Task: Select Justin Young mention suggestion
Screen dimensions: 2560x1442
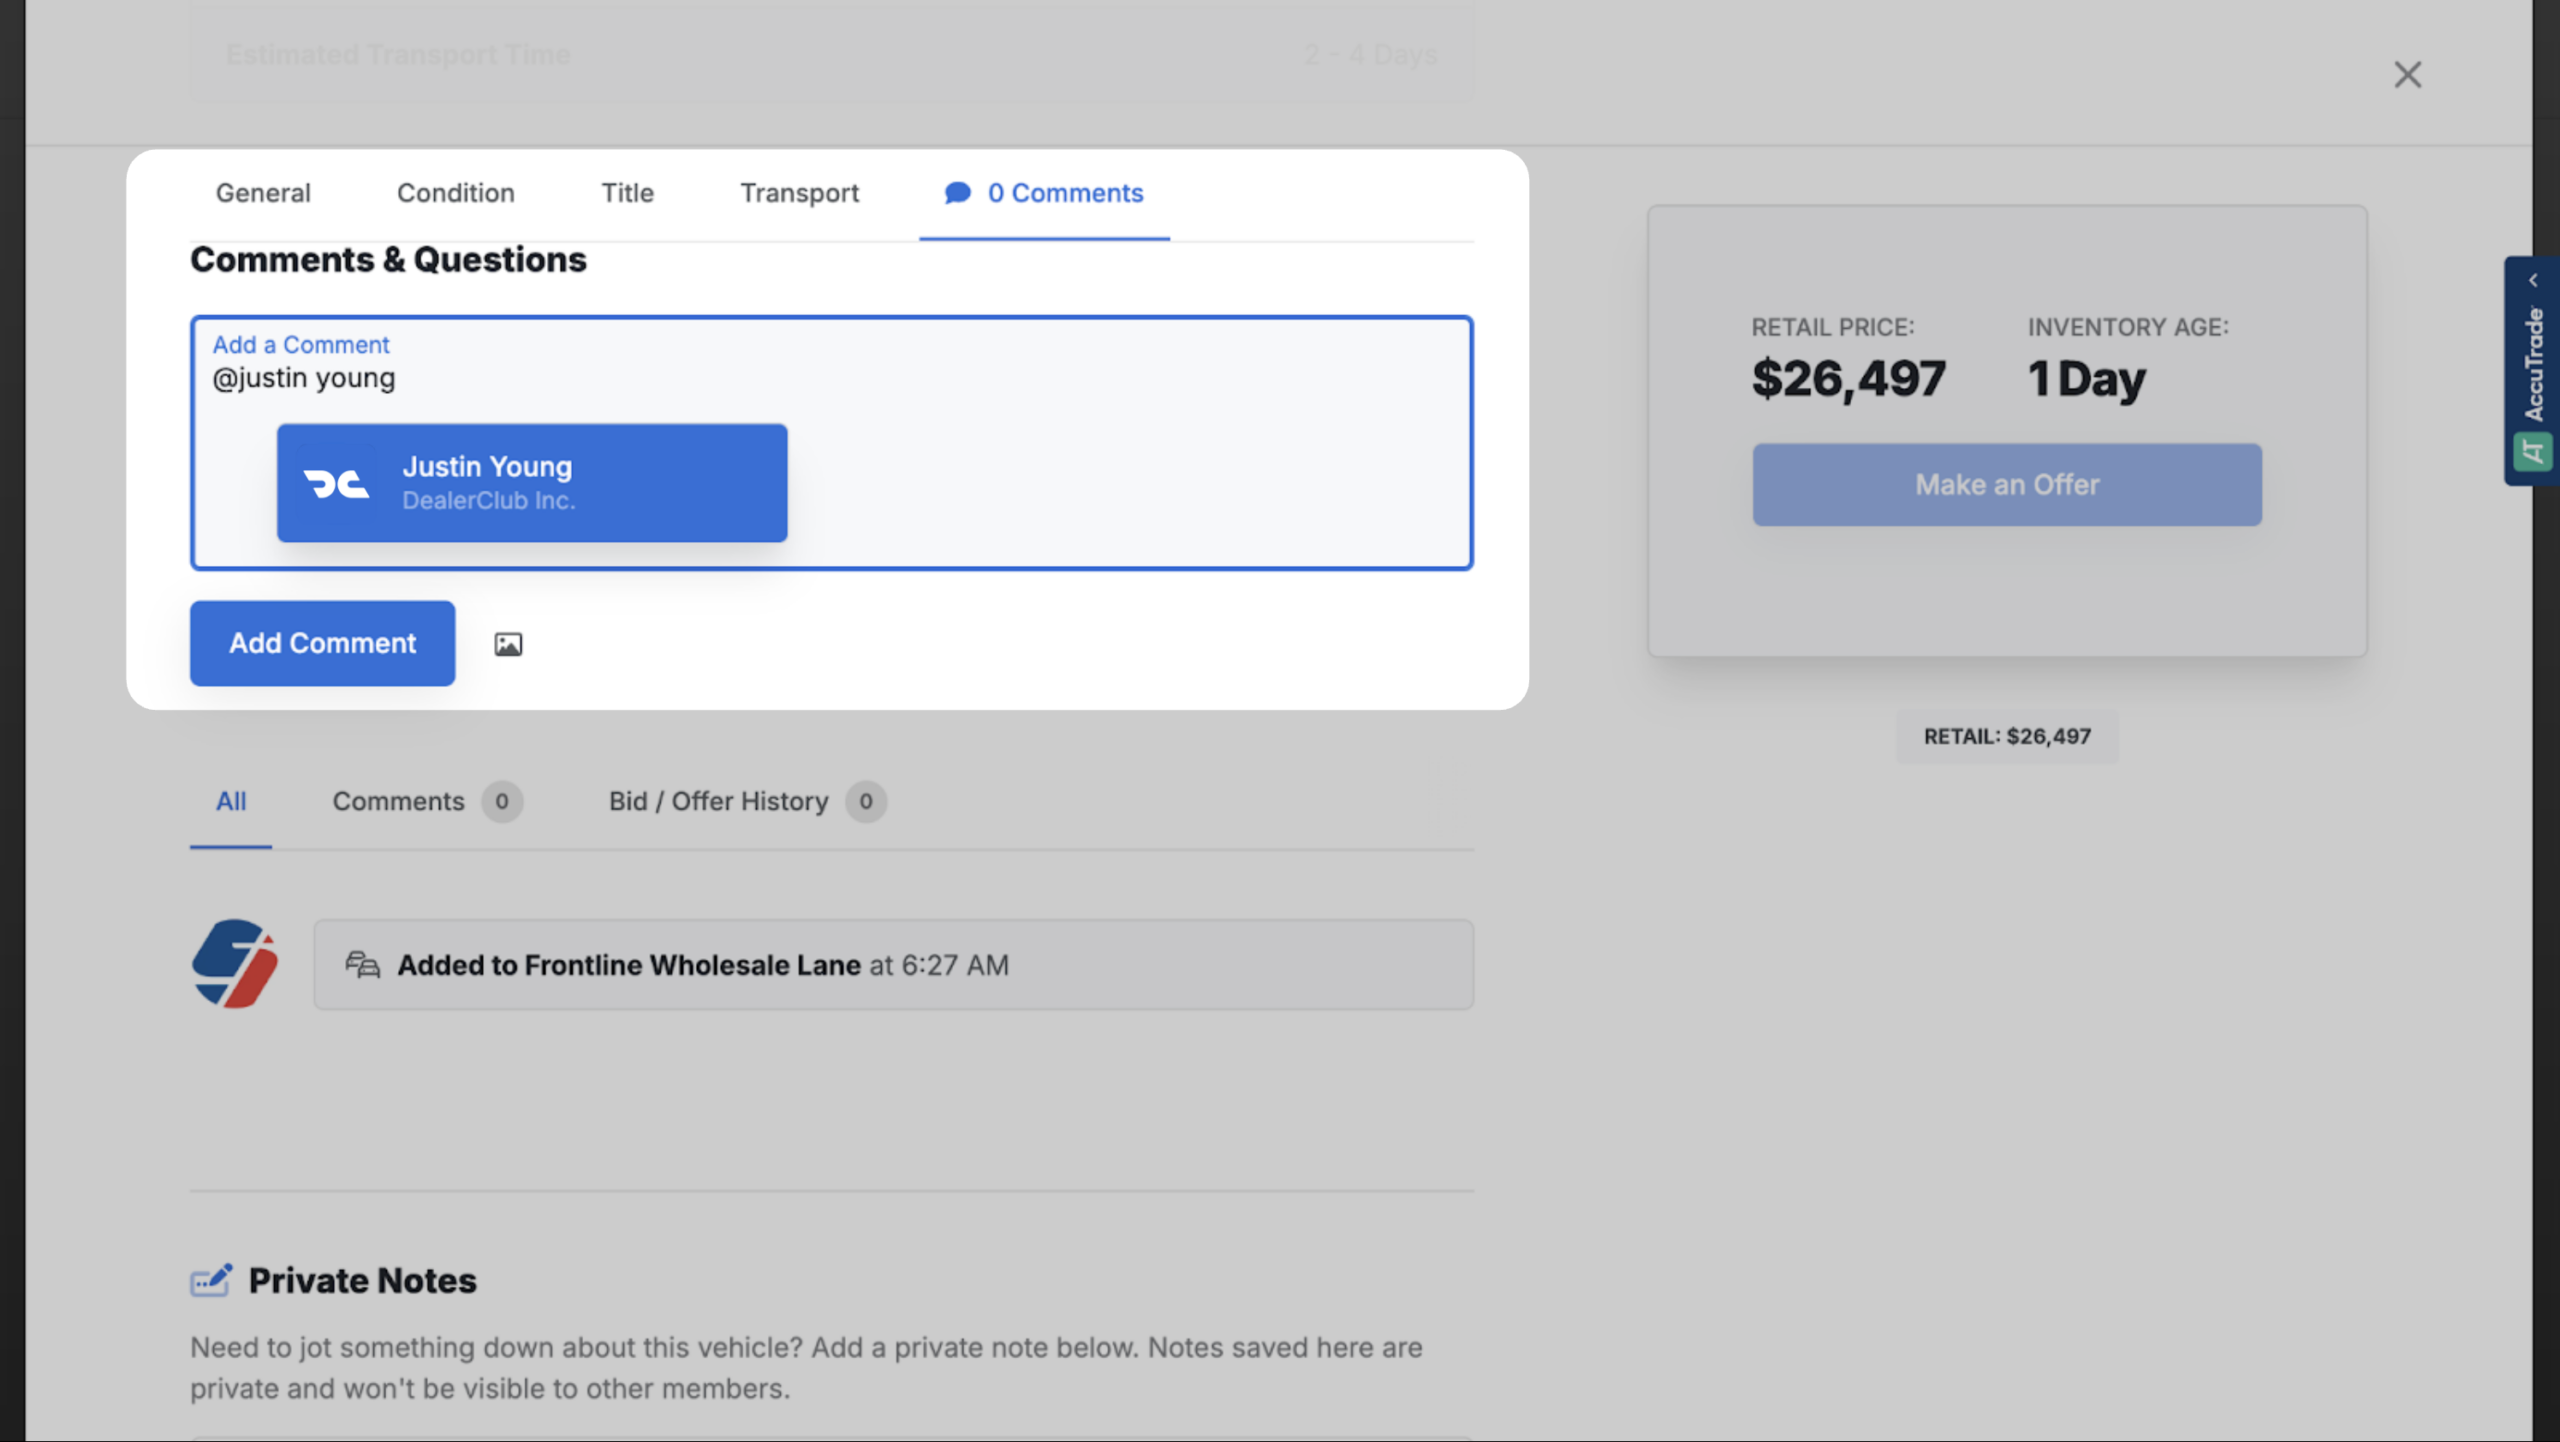Action: [x=532, y=483]
